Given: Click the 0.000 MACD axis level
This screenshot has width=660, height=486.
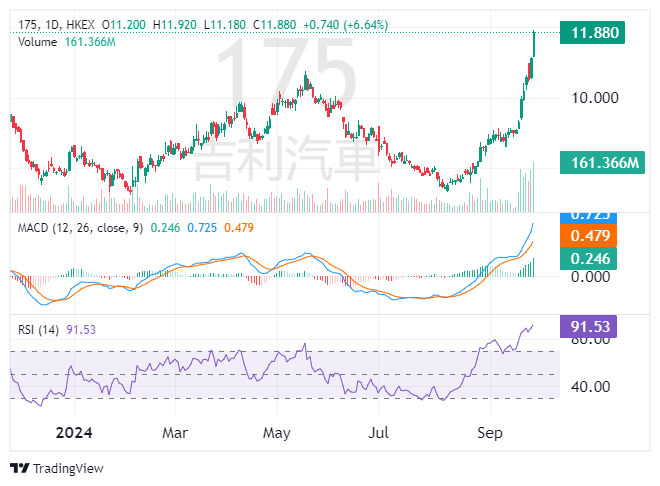Looking at the screenshot, I should point(590,276).
